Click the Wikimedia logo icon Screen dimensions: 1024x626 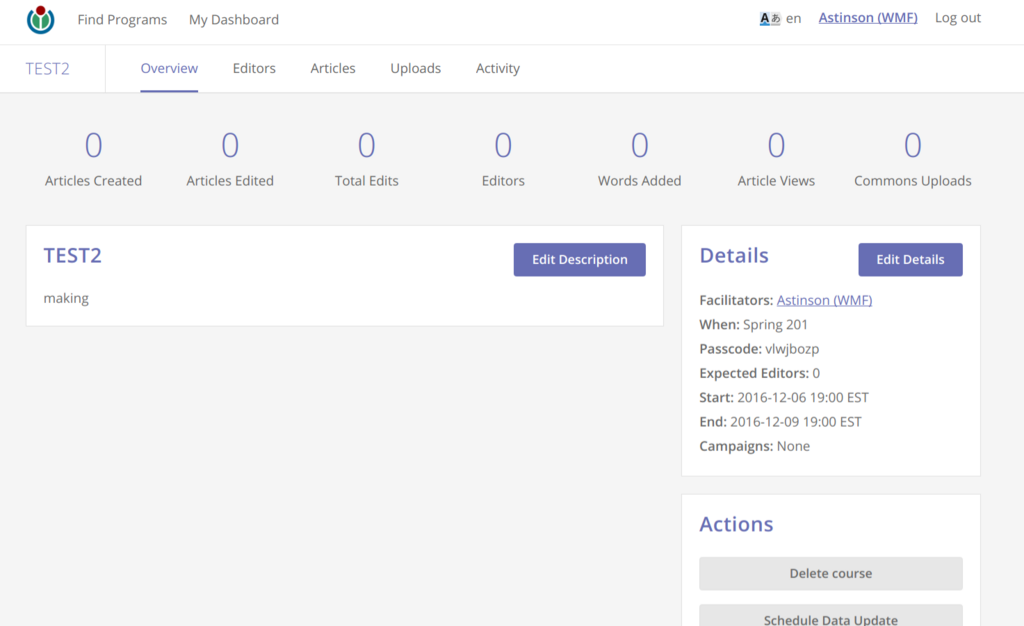40,20
